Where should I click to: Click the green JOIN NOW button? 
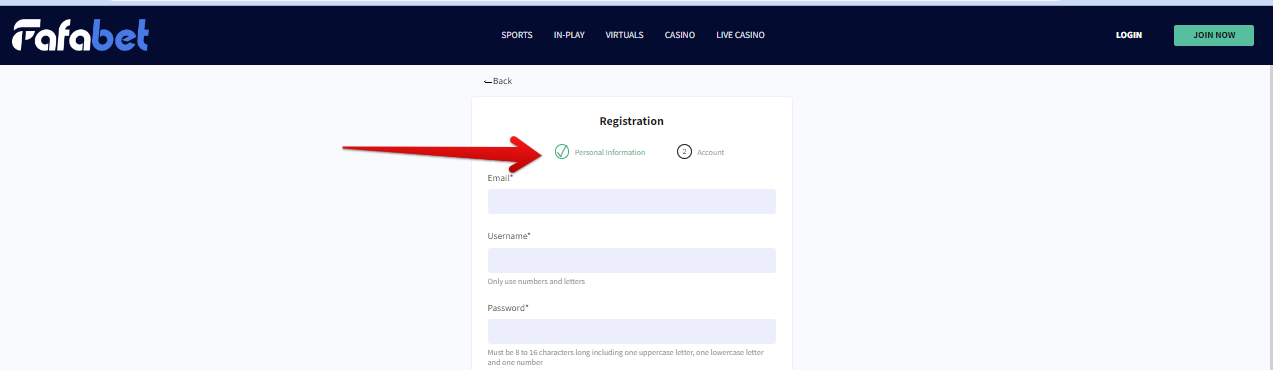(1214, 35)
